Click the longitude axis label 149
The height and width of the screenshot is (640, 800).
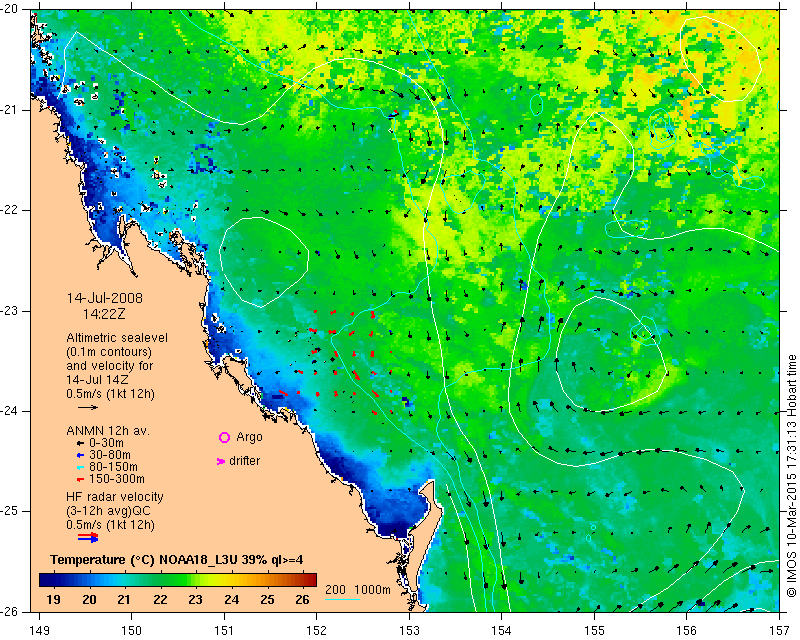click(40, 631)
